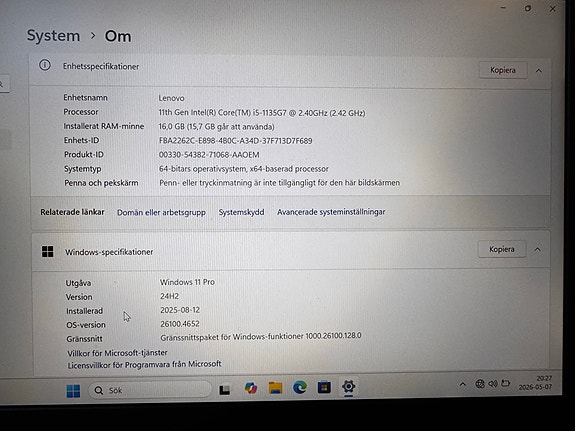Open Task View from the taskbar
The width and height of the screenshot is (575, 431).
pos(224,390)
